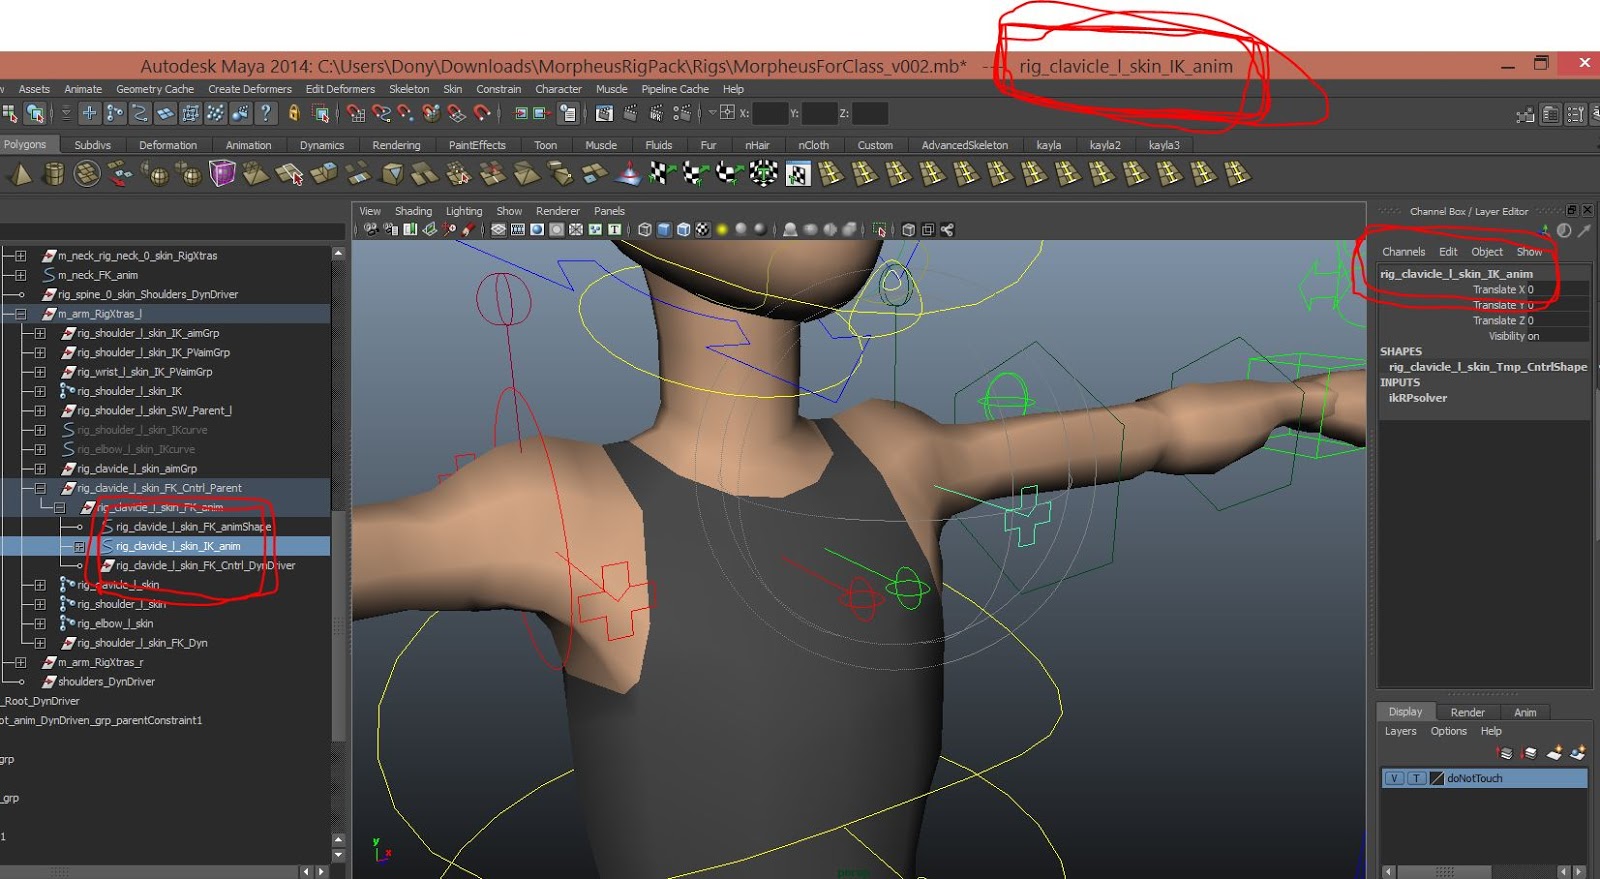1600x879 pixels.
Task: Select rig_clavicle_l_skin_IK_anim in outliner
Action: [x=178, y=546]
